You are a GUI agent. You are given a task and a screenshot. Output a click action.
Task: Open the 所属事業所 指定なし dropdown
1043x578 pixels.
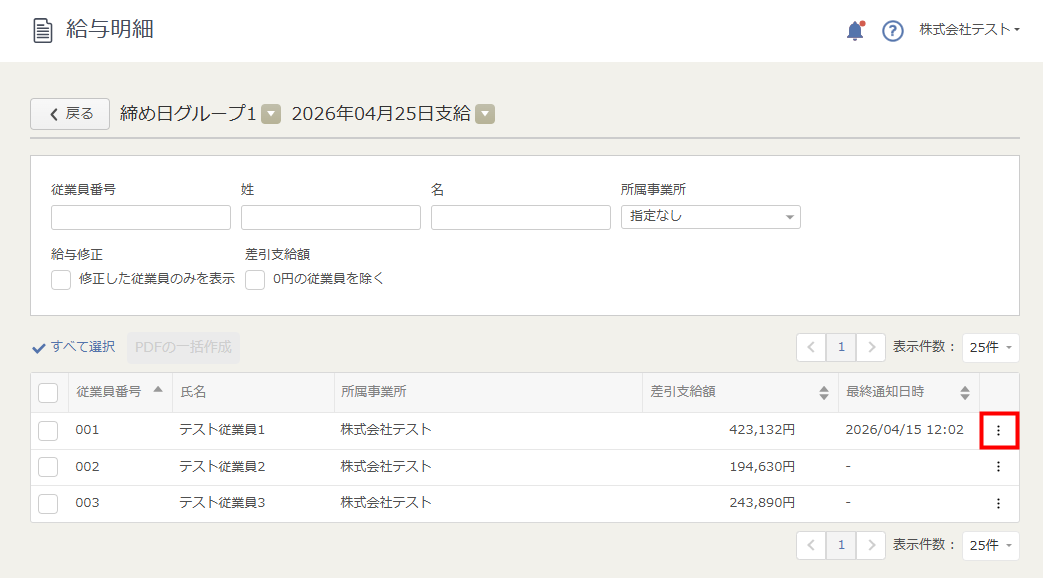(710, 216)
